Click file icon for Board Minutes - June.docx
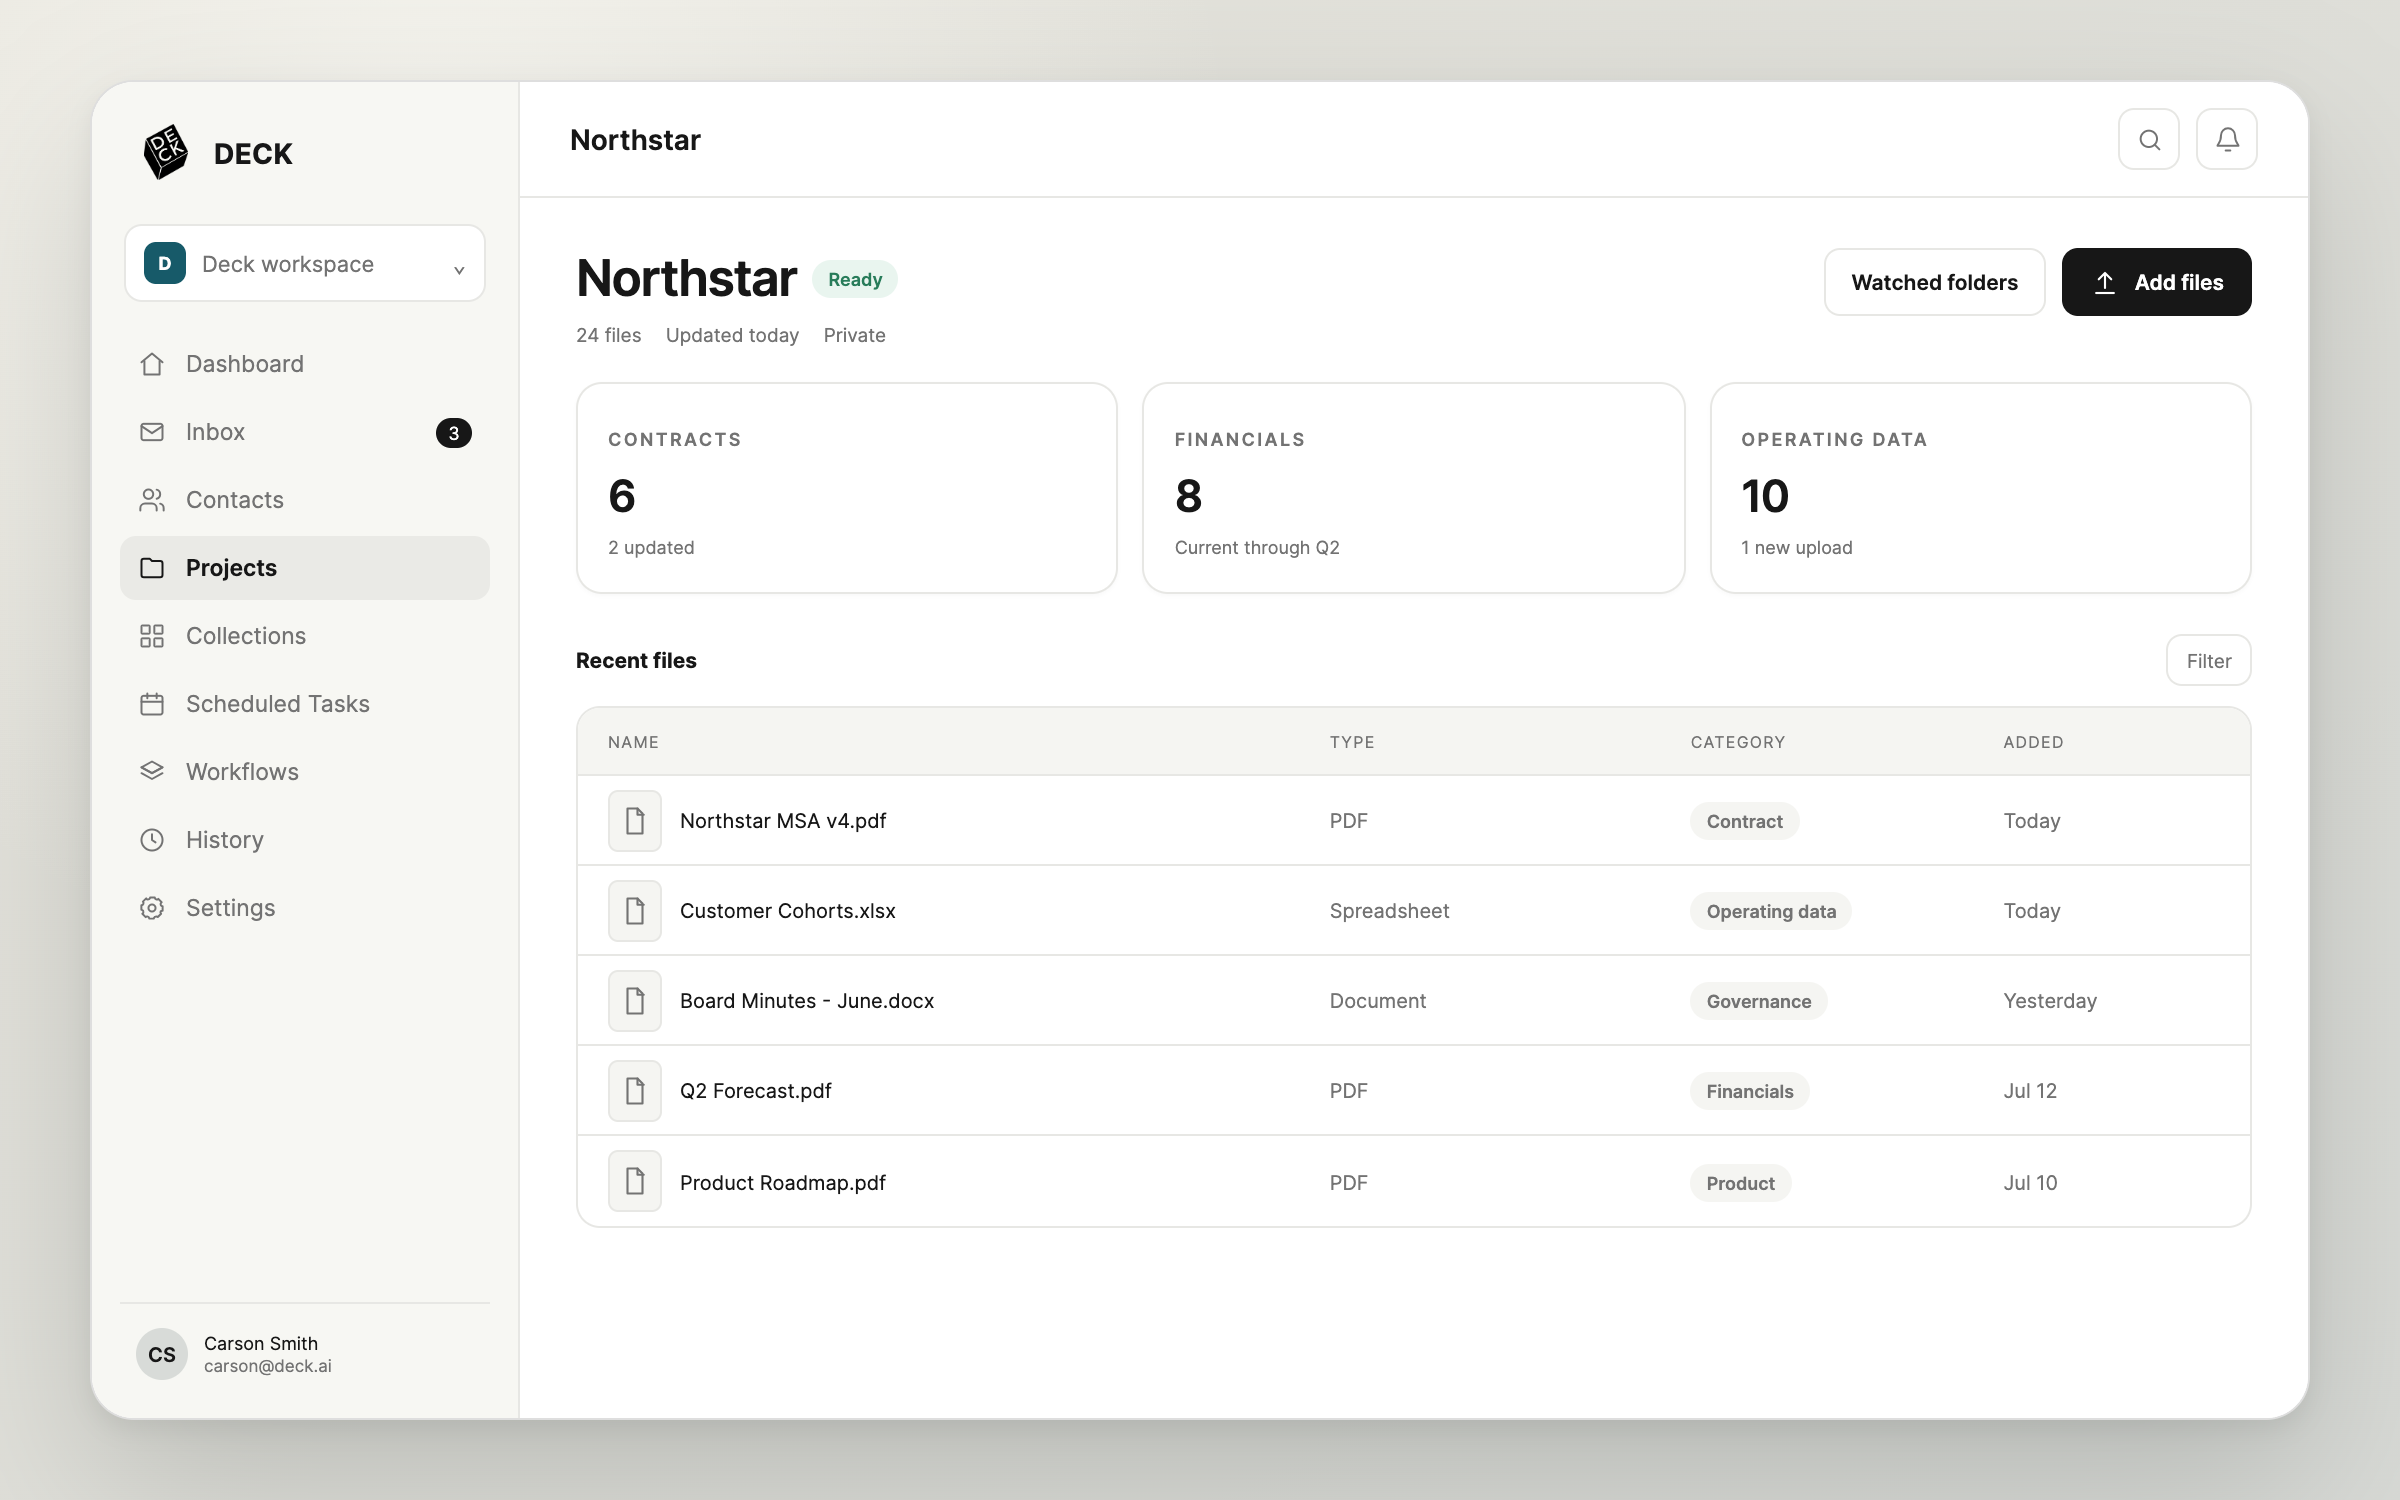 pyautogui.click(x=635, y=1001)
